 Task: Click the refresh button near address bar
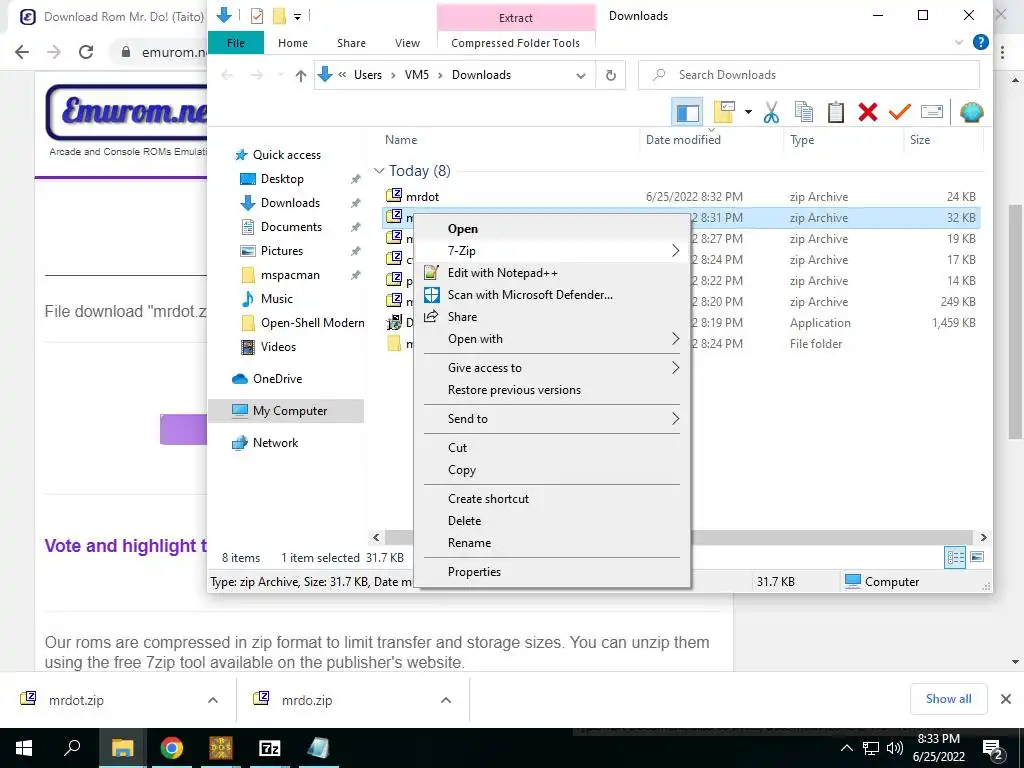tap(611, 75)
